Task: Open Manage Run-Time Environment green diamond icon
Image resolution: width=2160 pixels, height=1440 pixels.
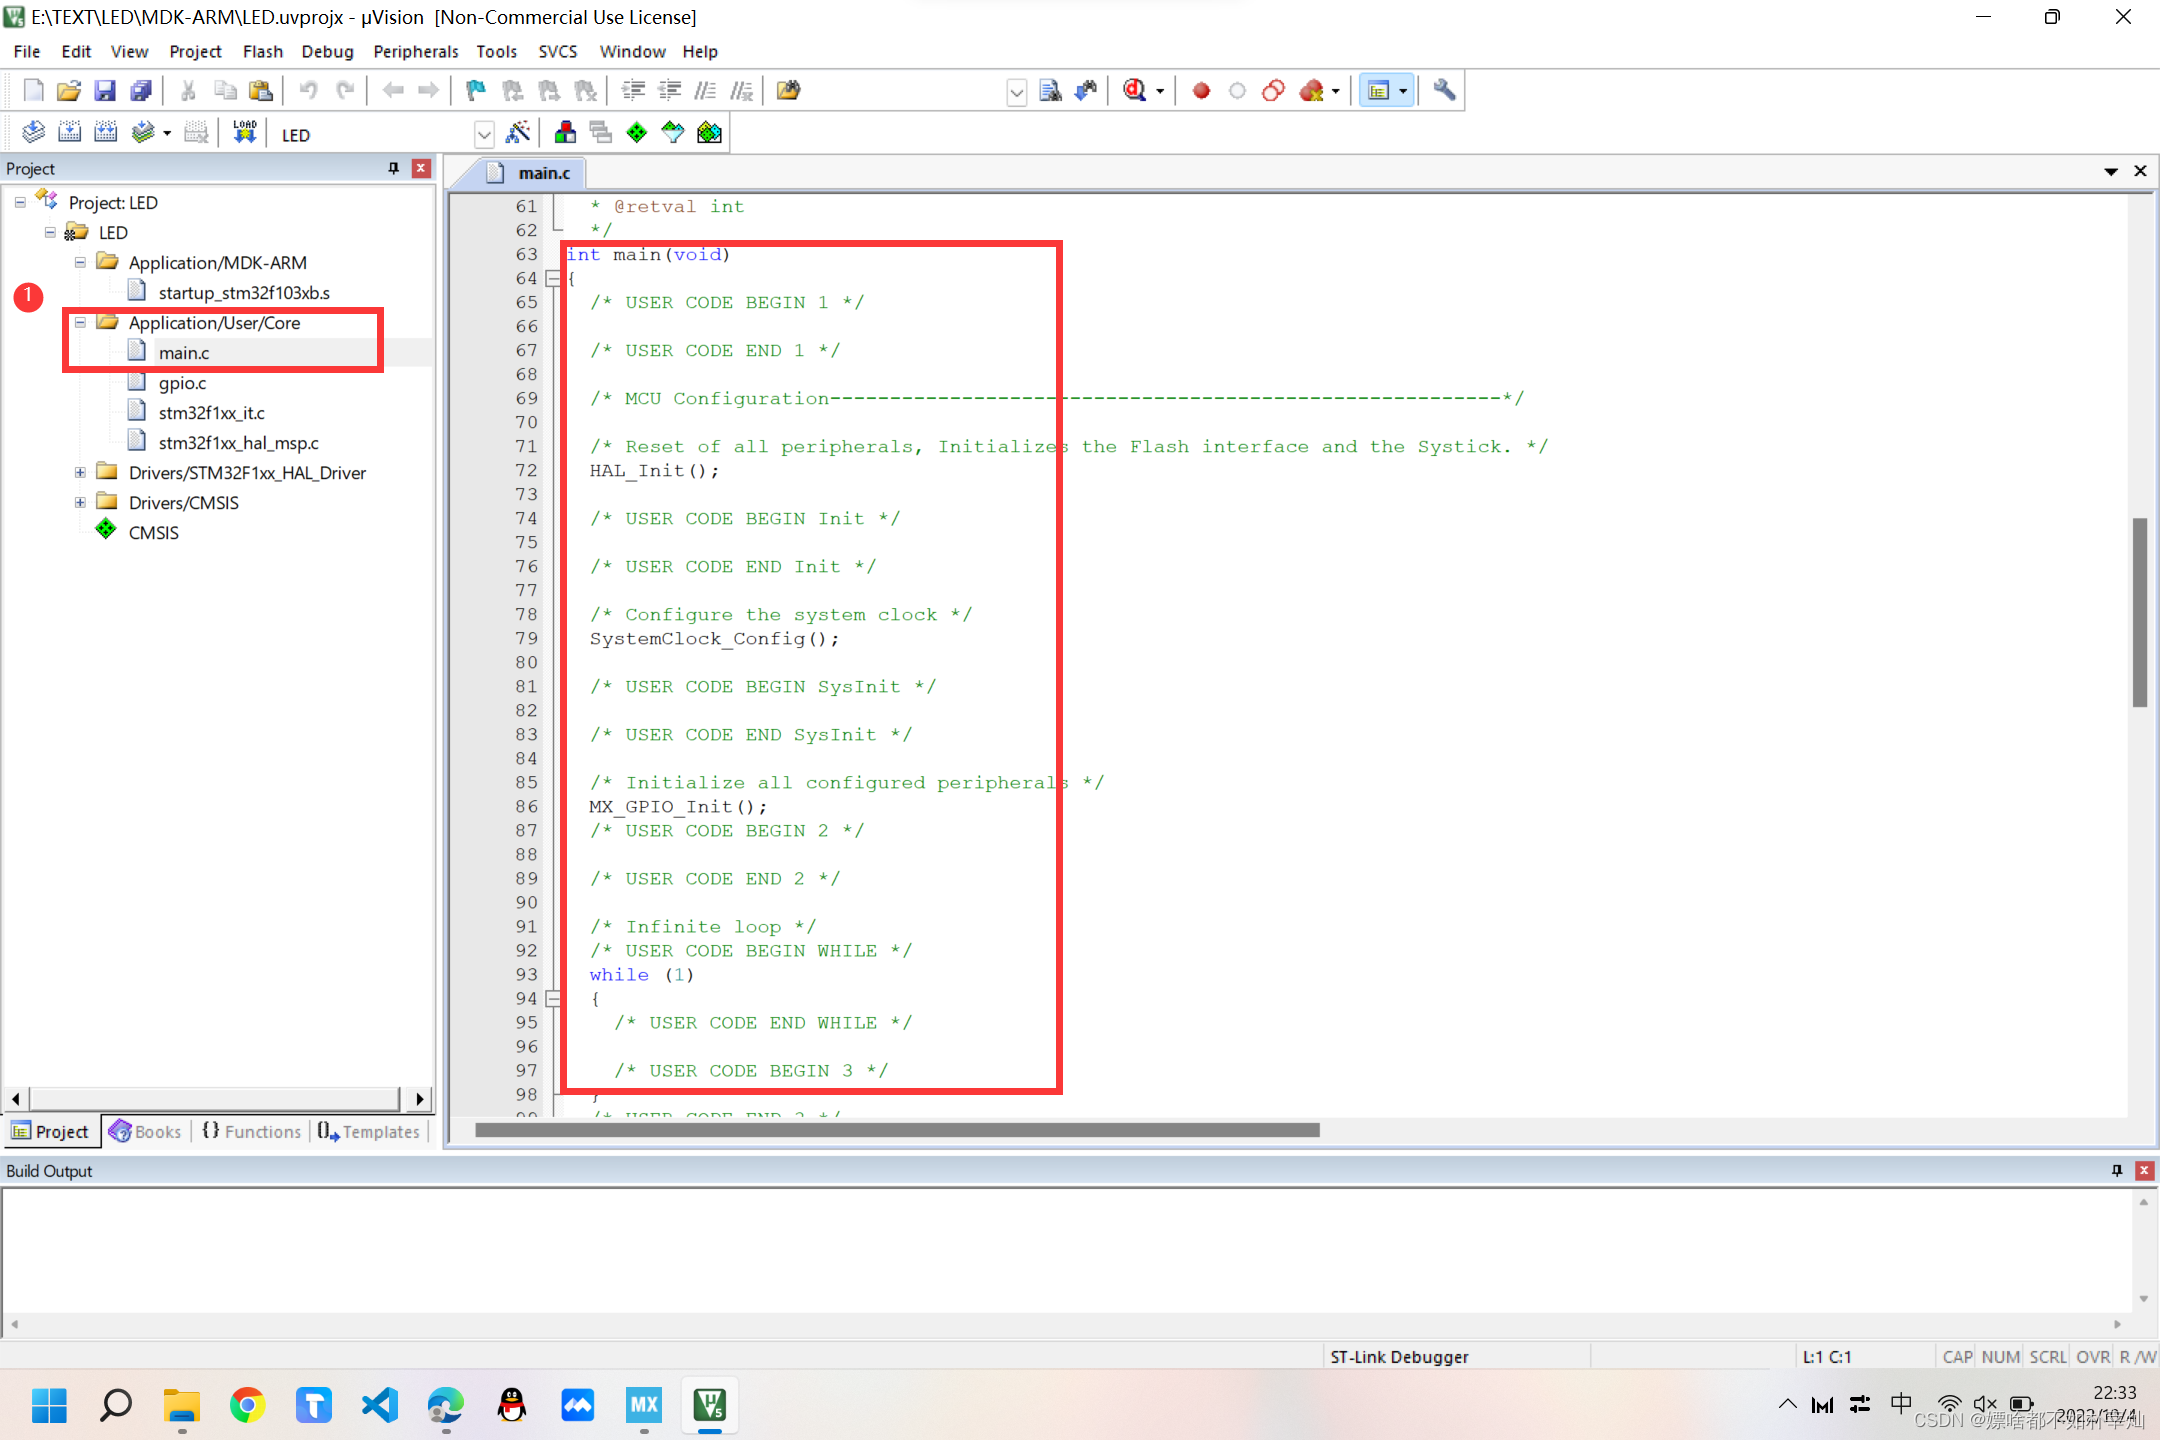Action: 637,133
